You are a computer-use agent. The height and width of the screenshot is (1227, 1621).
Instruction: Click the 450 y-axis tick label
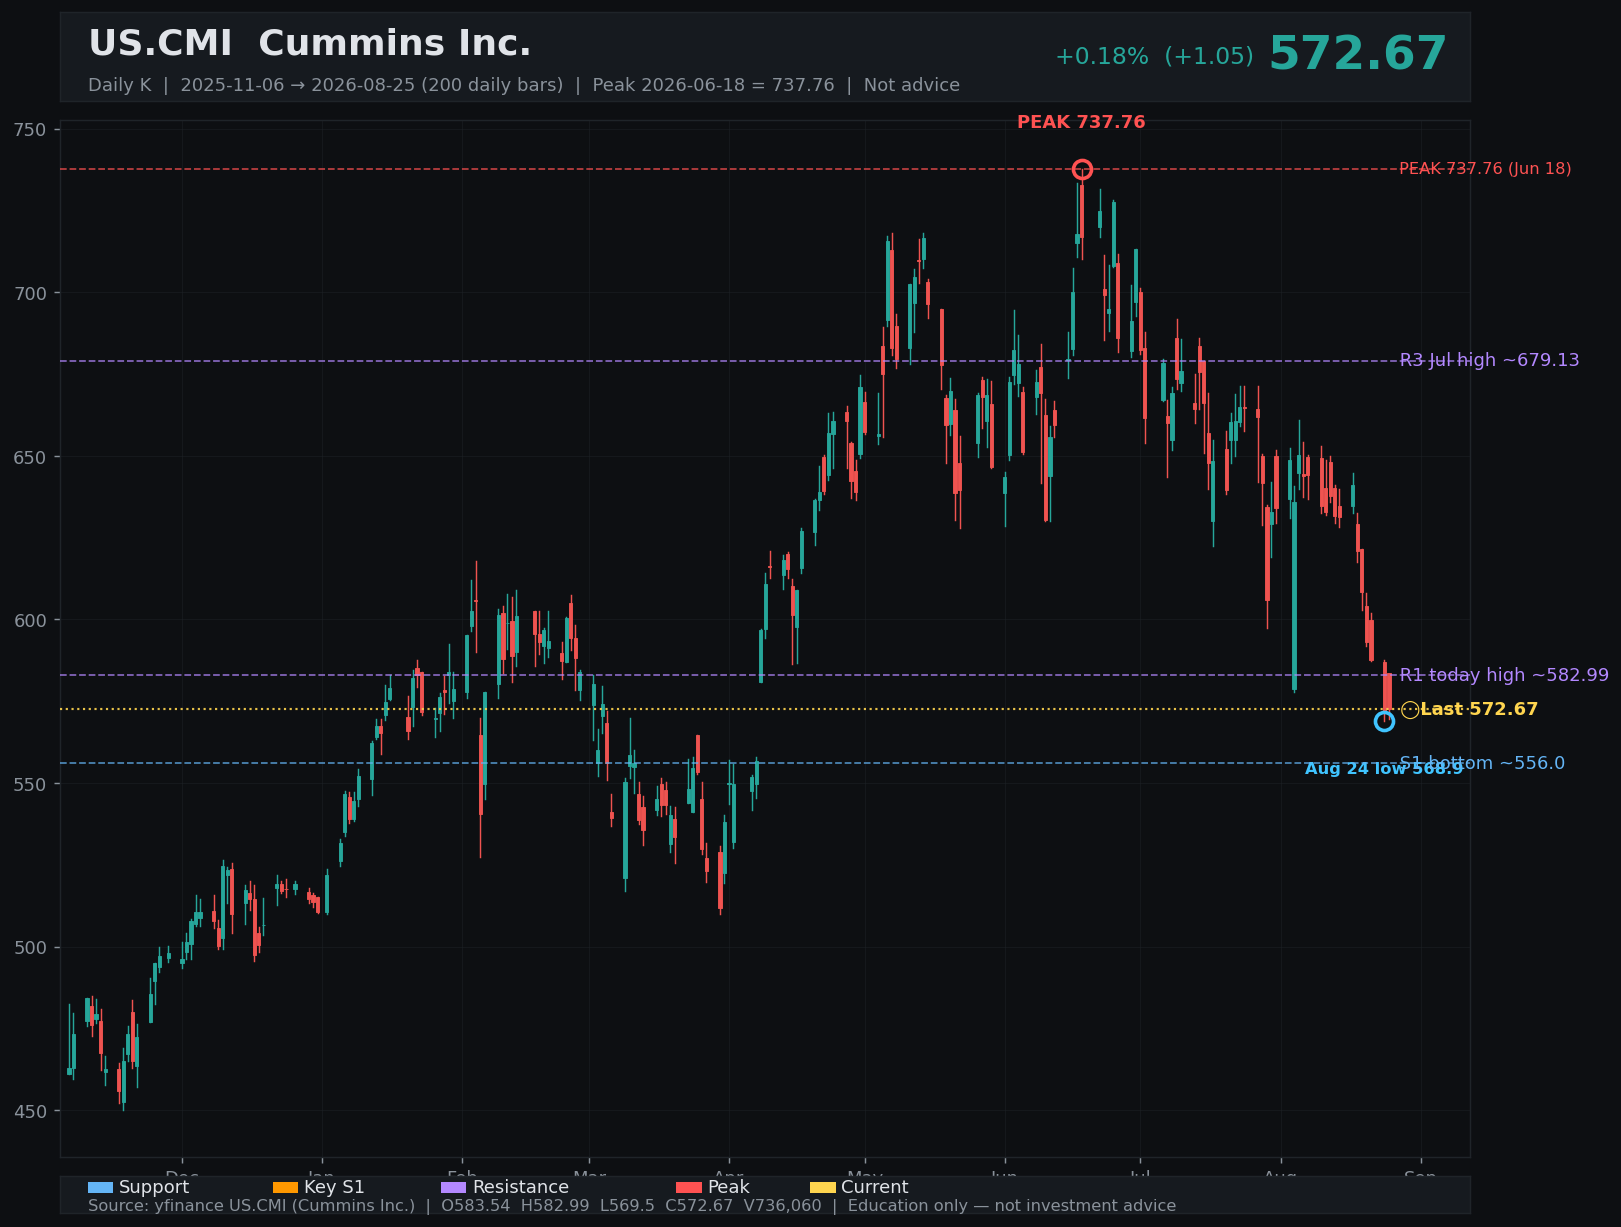(x=30, y=1111)
